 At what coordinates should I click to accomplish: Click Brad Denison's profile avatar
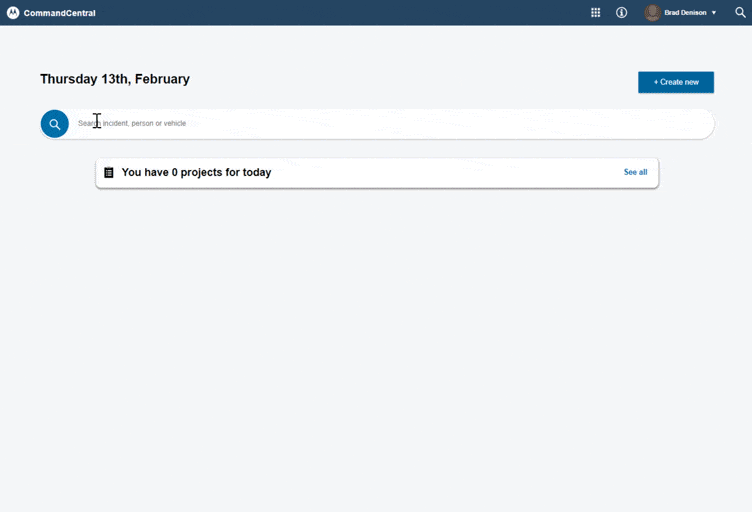(652, 13)
